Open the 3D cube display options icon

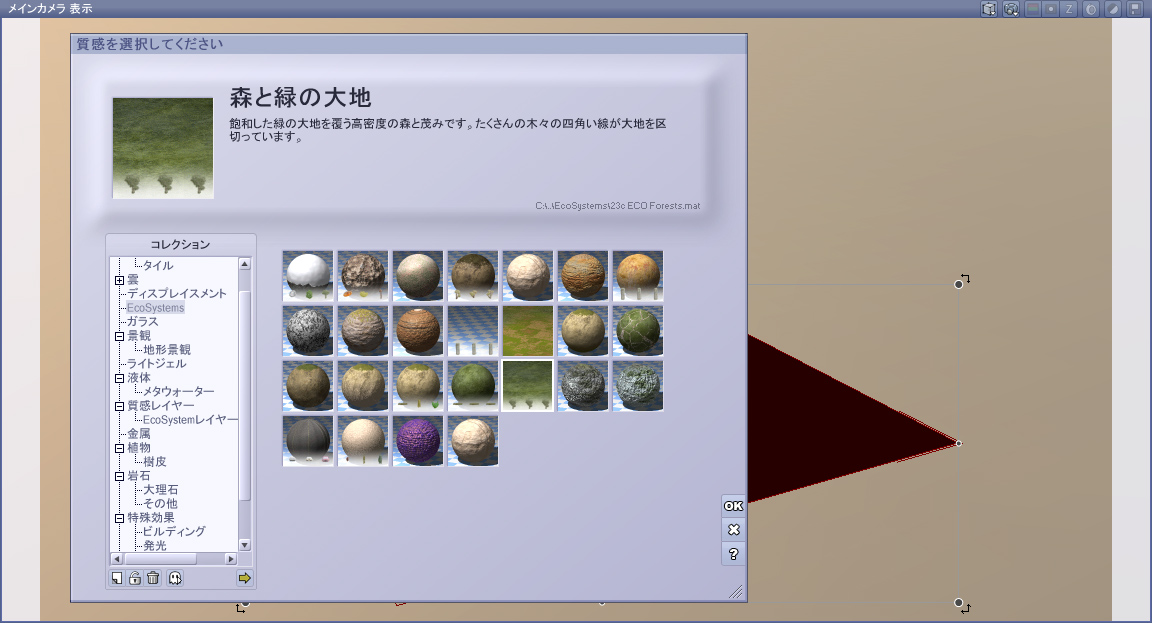(x=989, y=9)
